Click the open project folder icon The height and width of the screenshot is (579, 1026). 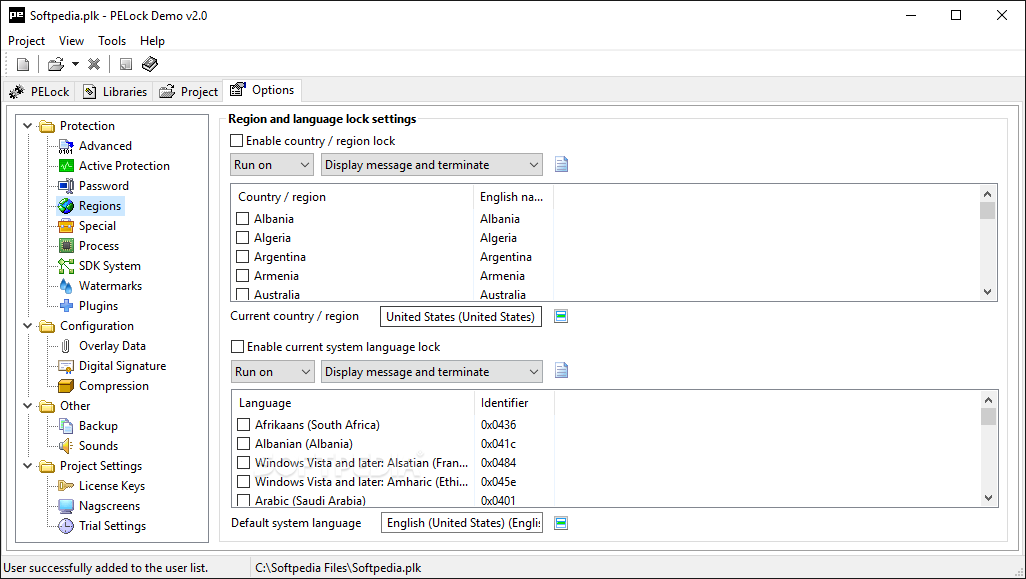pos(56,64)
